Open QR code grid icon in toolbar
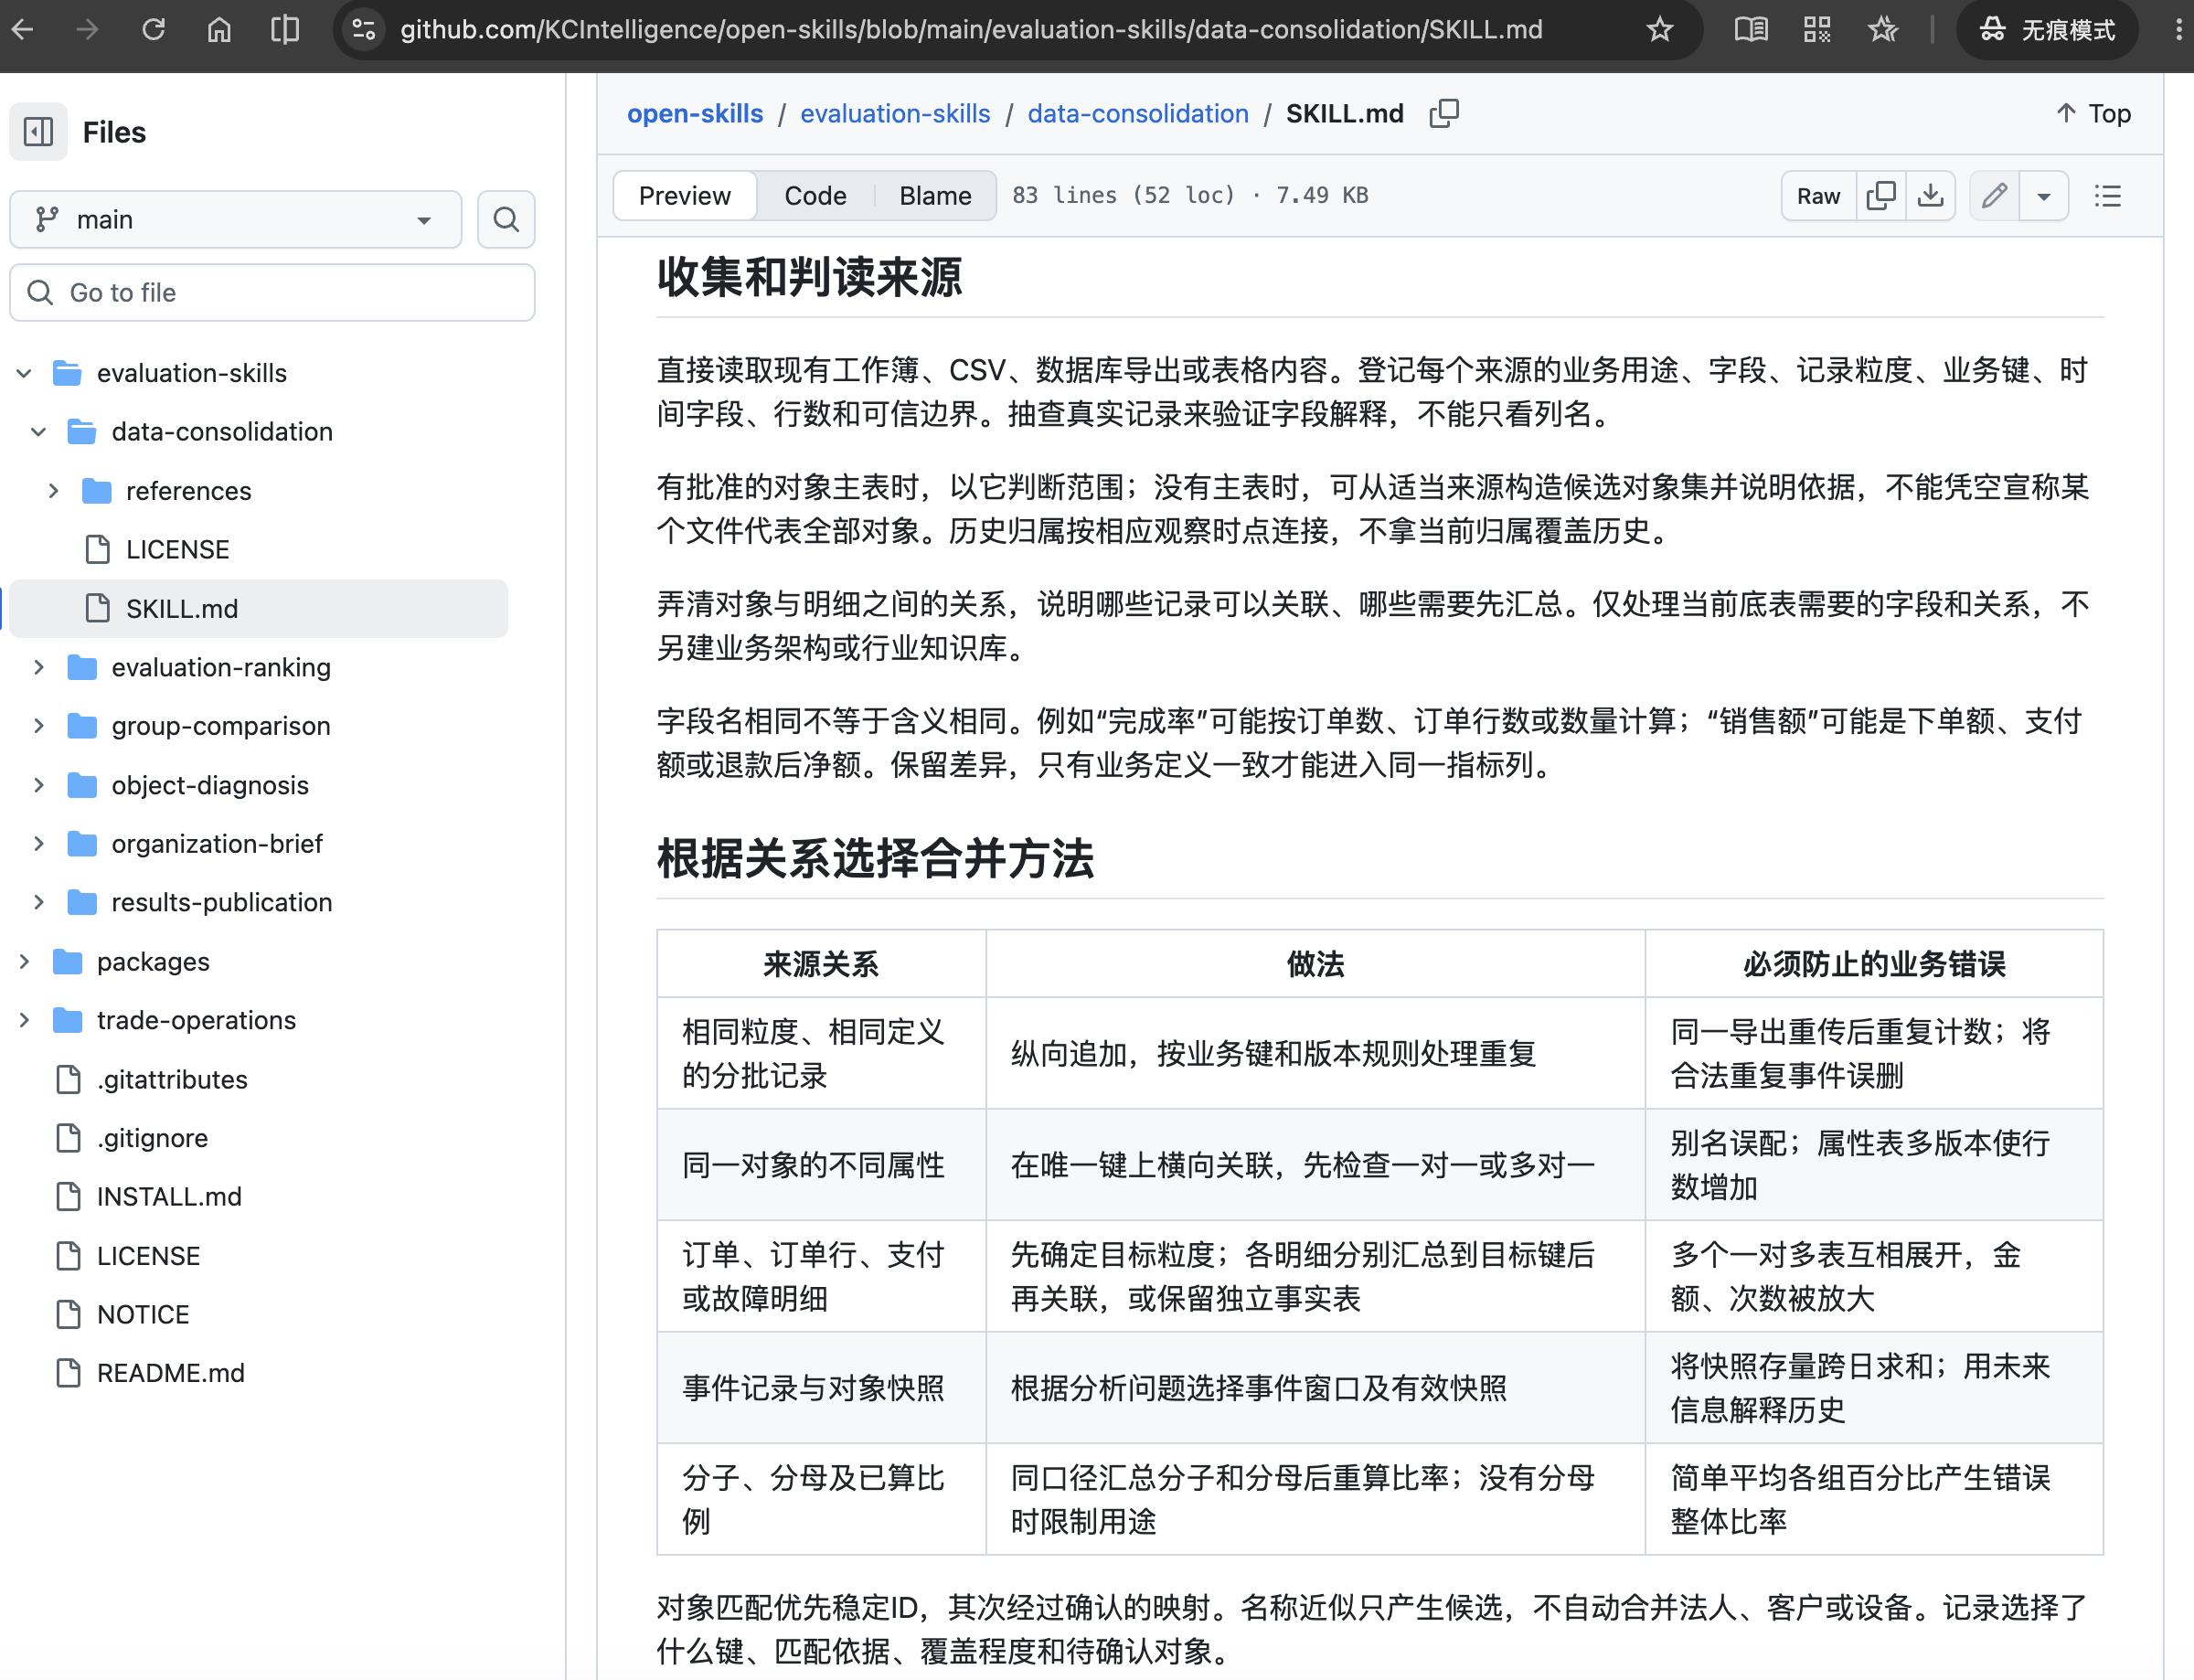 (1817, 29)
